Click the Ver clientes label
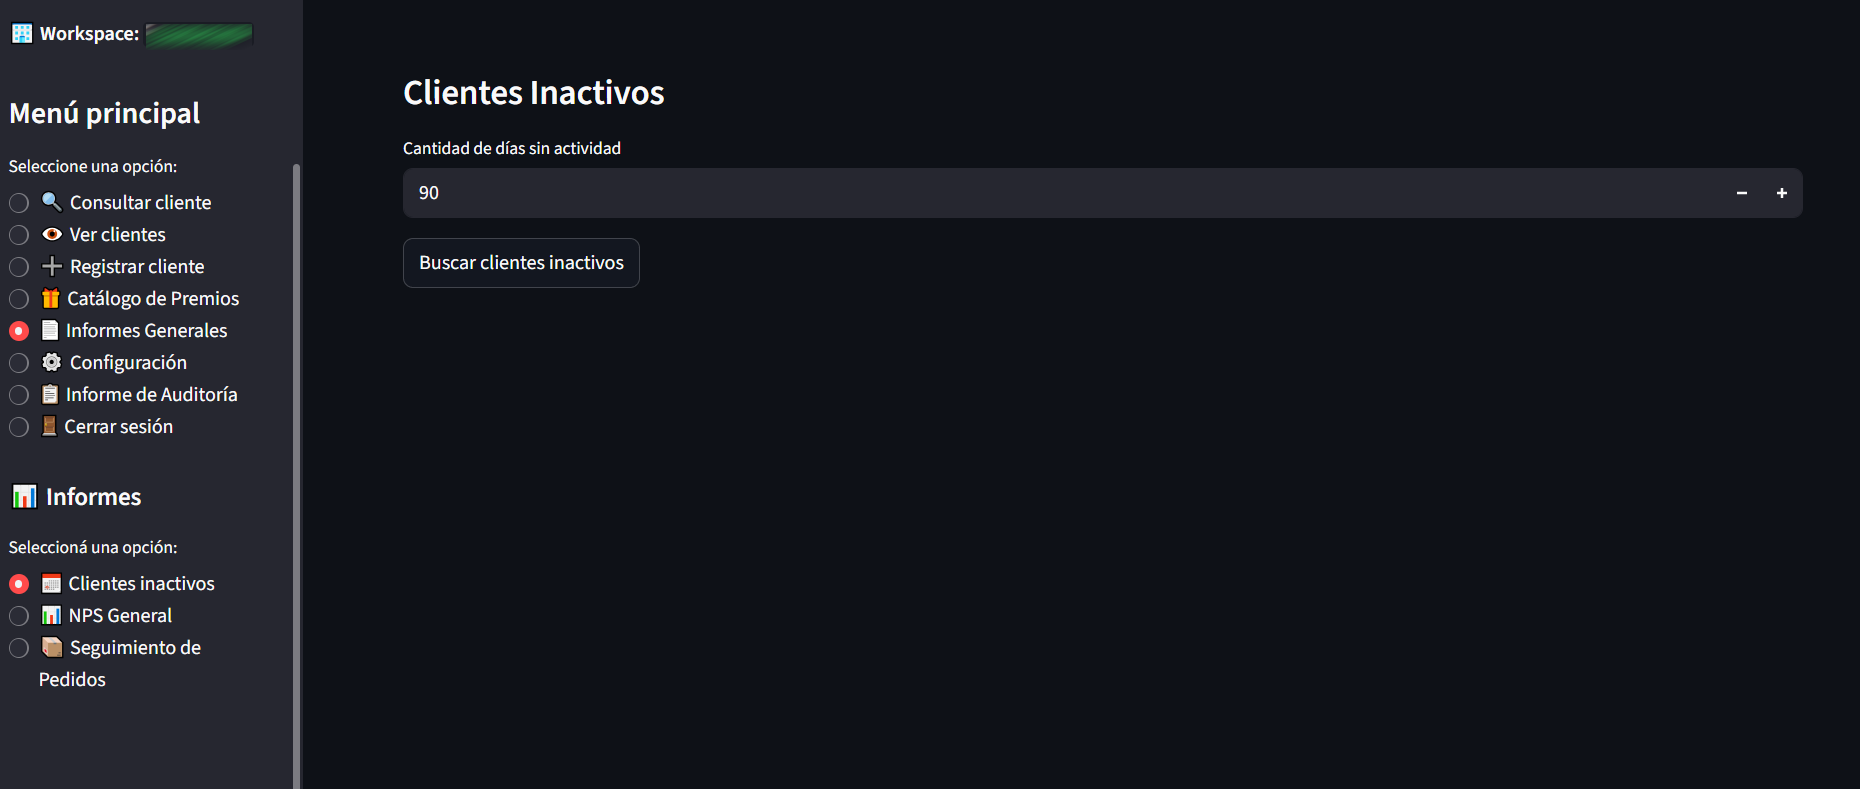Viewport: 1860px width, 789px height. click(117, 234)
